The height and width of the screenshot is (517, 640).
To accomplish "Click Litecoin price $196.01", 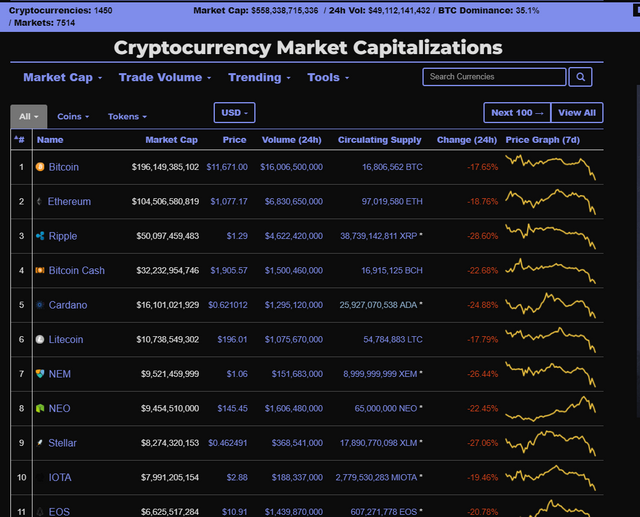I will point(232,339).
